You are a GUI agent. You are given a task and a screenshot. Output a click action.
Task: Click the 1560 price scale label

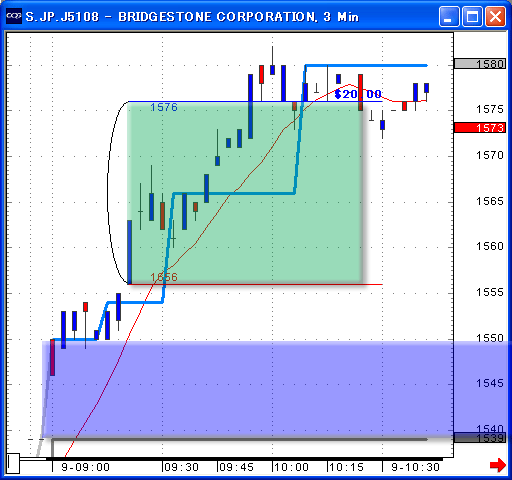pos(490,246)
